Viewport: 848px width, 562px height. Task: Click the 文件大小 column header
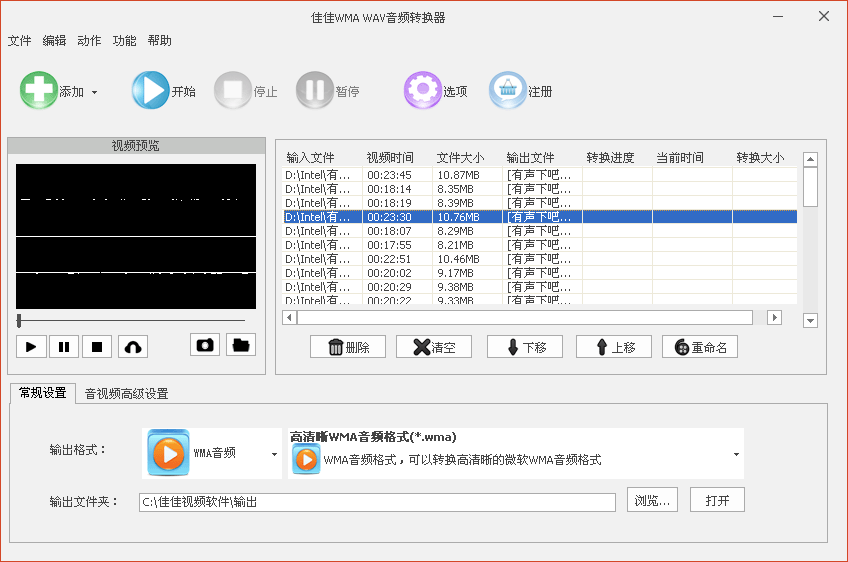460,158
